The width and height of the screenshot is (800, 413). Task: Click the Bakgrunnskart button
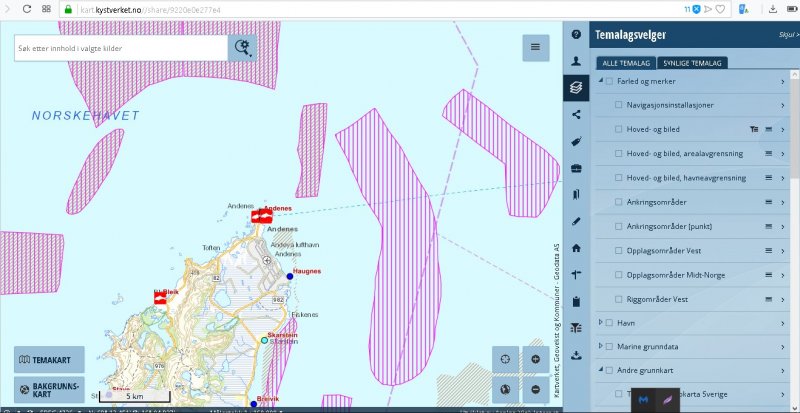pos(50,389)
